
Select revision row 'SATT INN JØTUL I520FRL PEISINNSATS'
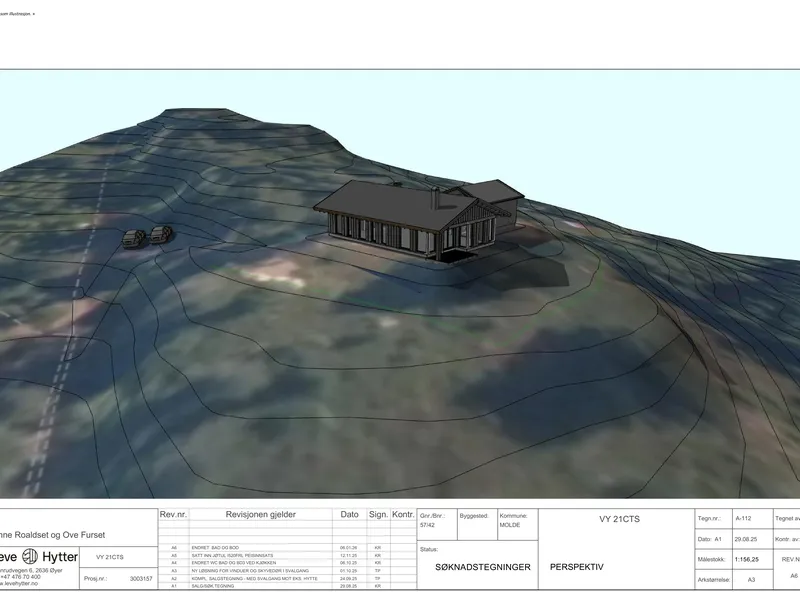(x=232, y=555)
